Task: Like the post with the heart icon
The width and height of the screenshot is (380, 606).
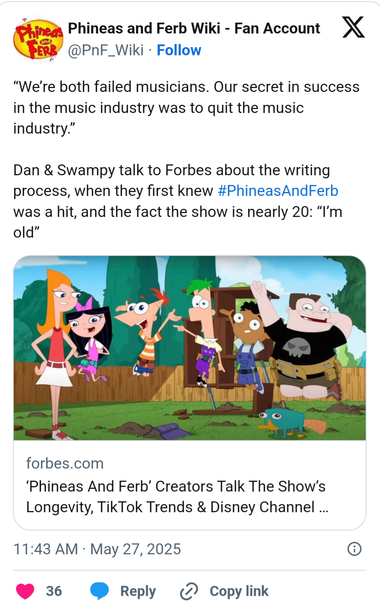Action: (x=25, y=591)
